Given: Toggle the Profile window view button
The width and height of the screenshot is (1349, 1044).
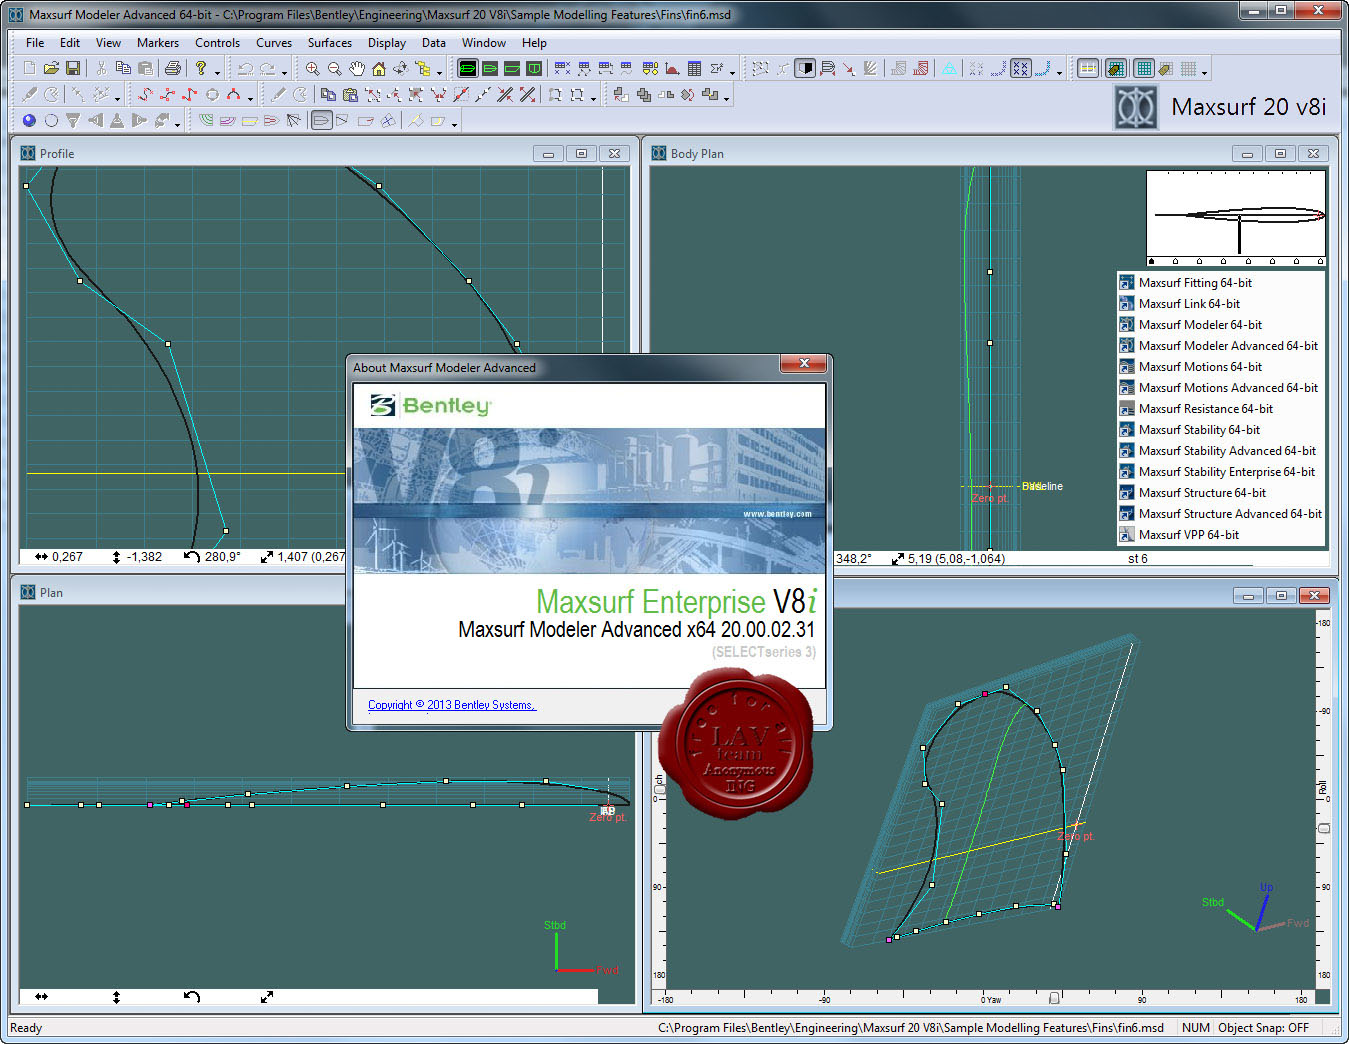Looking at the screenshot, I should click(512, 68).
